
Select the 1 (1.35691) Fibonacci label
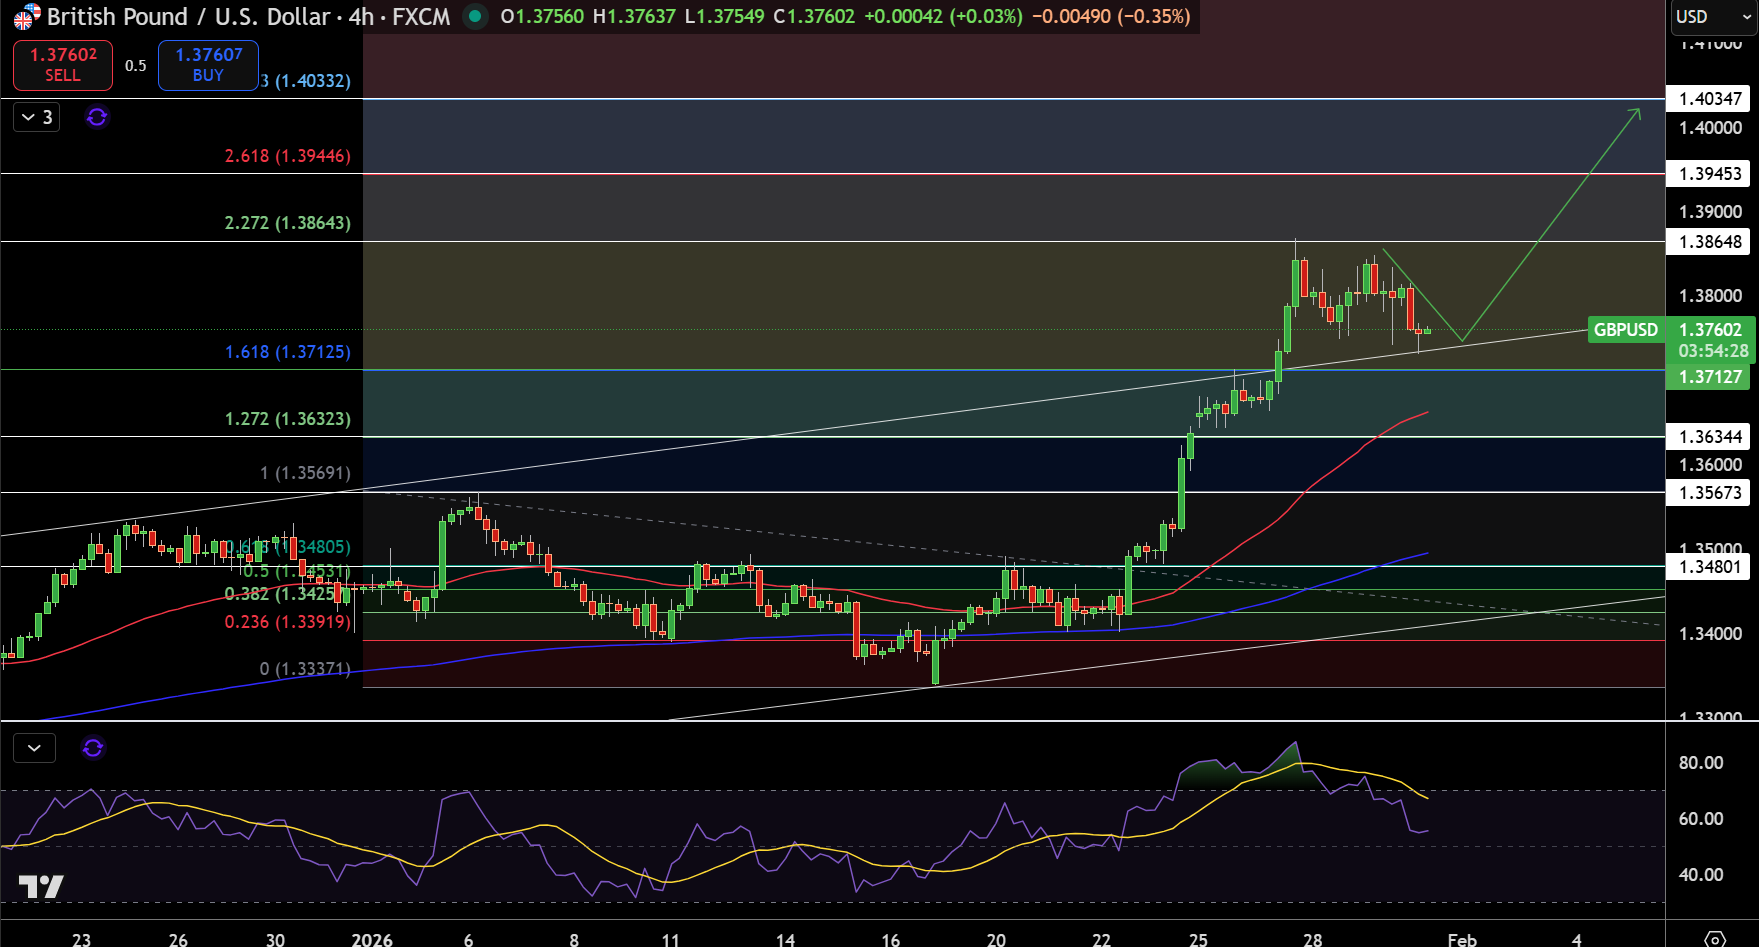(x=305, y=473)
